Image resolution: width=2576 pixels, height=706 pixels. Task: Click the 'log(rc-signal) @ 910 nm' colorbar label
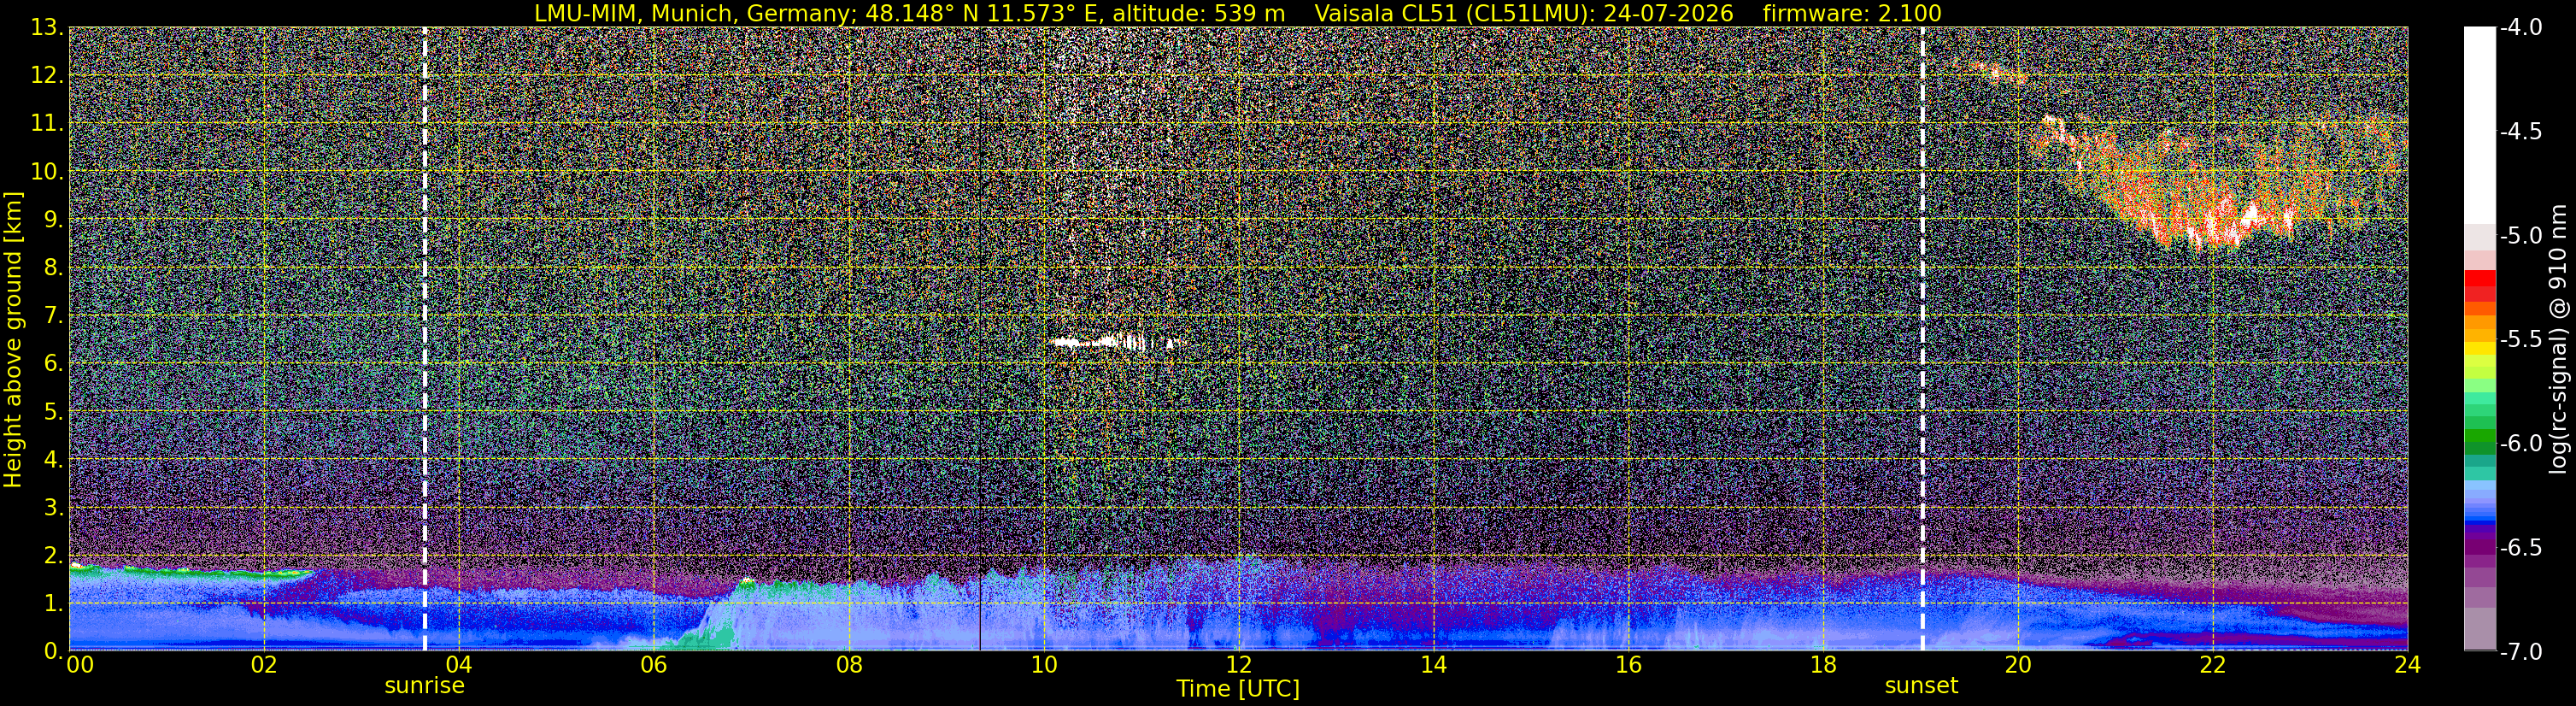pos(2558,339)
